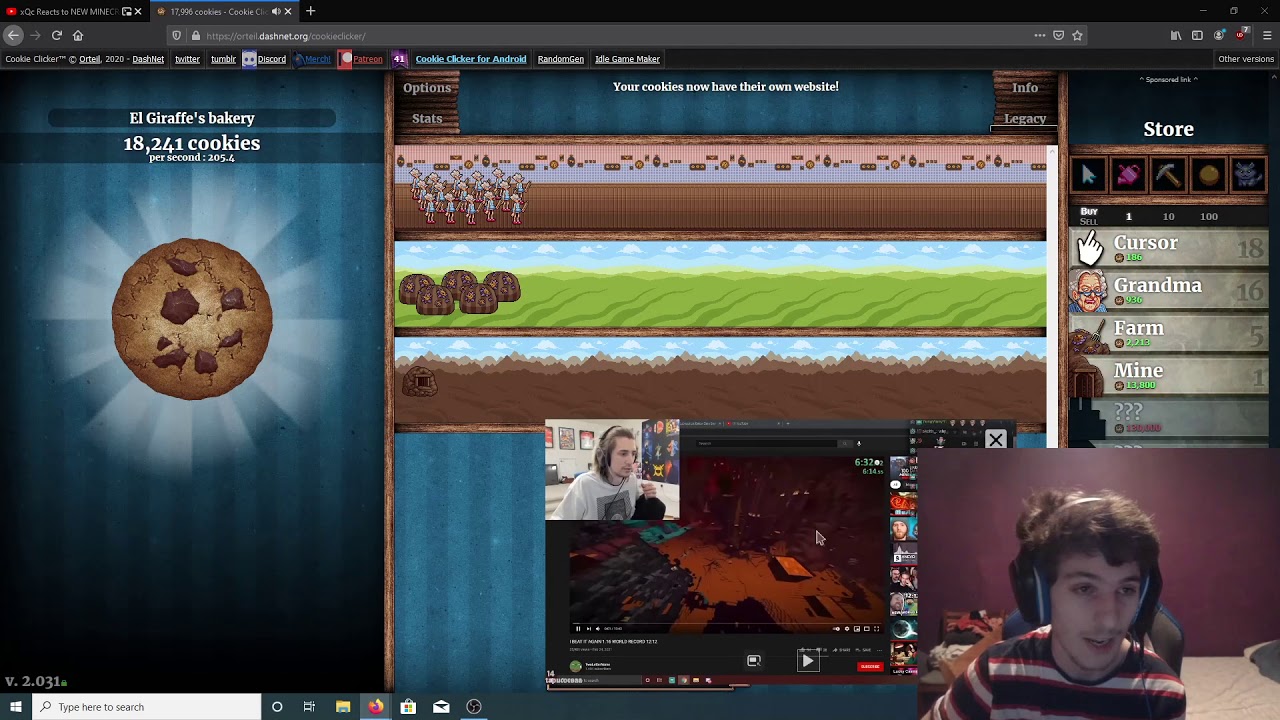The image size is (1280, 720).
Task: Open the Legacy menu
Action: point(1025,119)
